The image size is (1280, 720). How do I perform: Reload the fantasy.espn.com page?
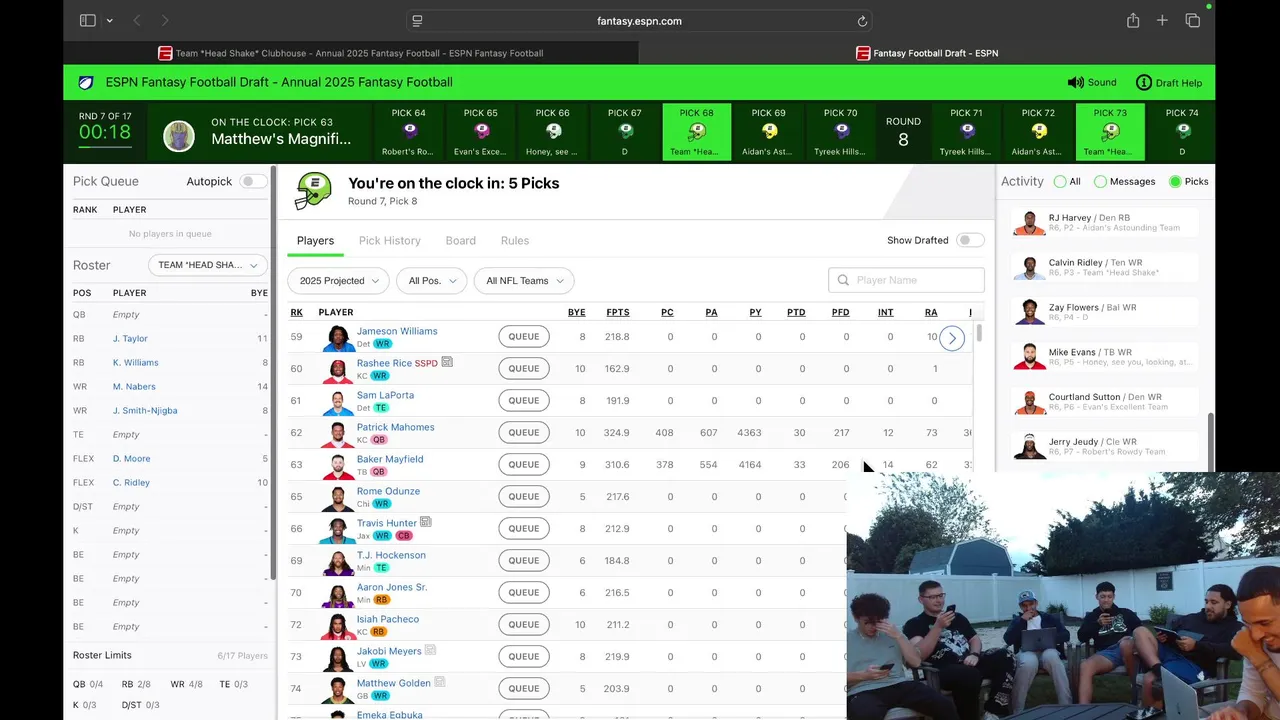tap(862, 21)
